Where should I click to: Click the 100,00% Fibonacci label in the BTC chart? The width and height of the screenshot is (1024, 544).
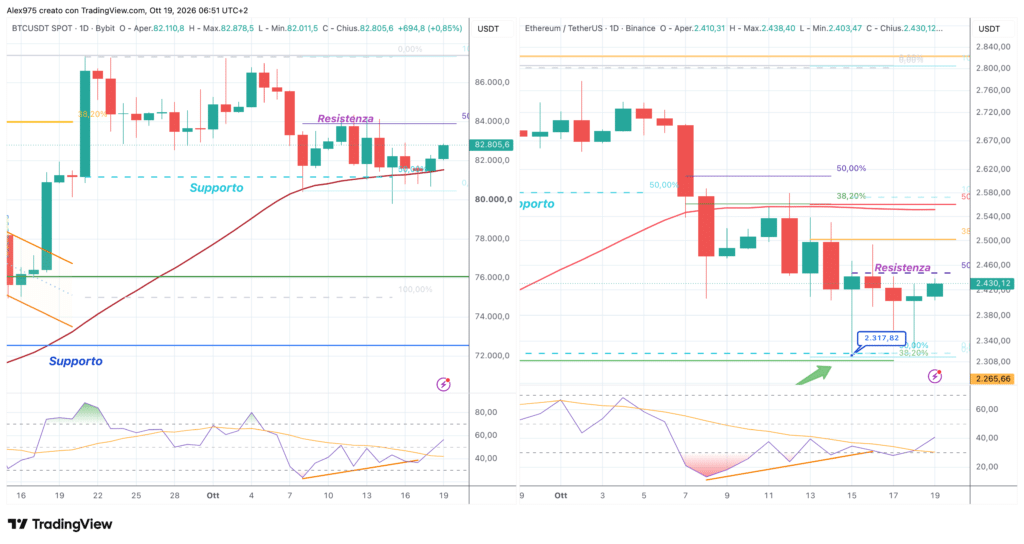415,289
